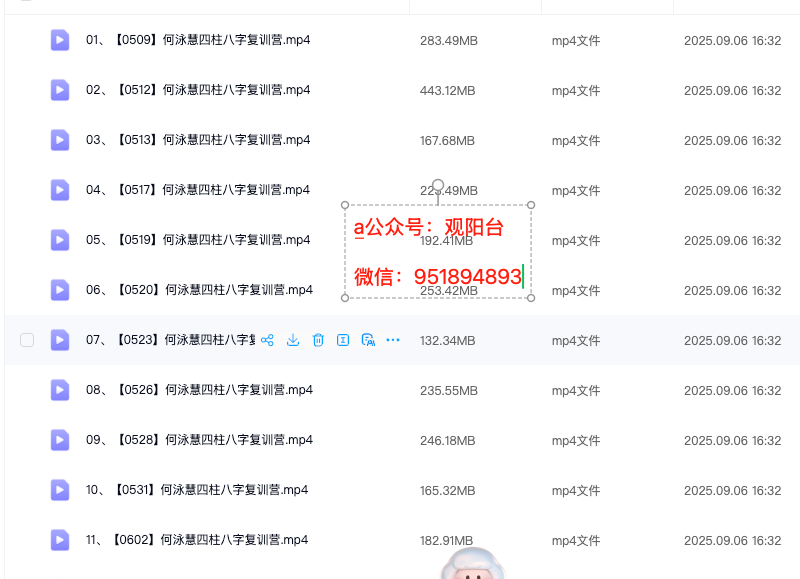Image resolution: width=800 pixels, height=579 pixels.
Task: Click the bottom-right resize handle of the text box
Action: 530,297
